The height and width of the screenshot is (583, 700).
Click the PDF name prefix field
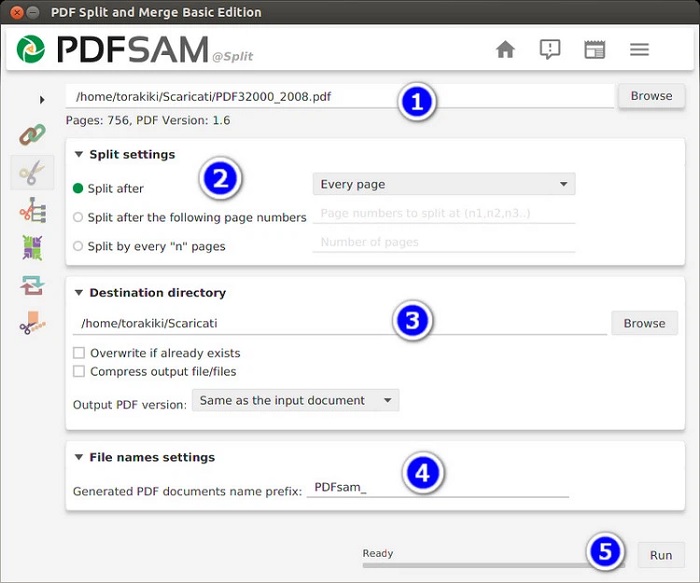(438, 487)
